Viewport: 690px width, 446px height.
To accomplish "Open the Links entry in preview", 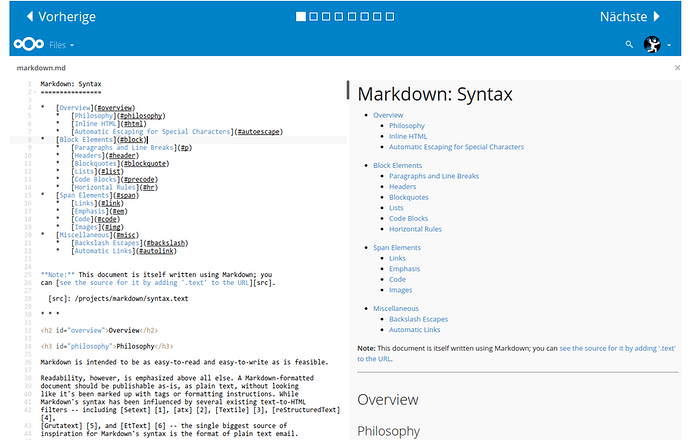I will click(x=397, y=258).
